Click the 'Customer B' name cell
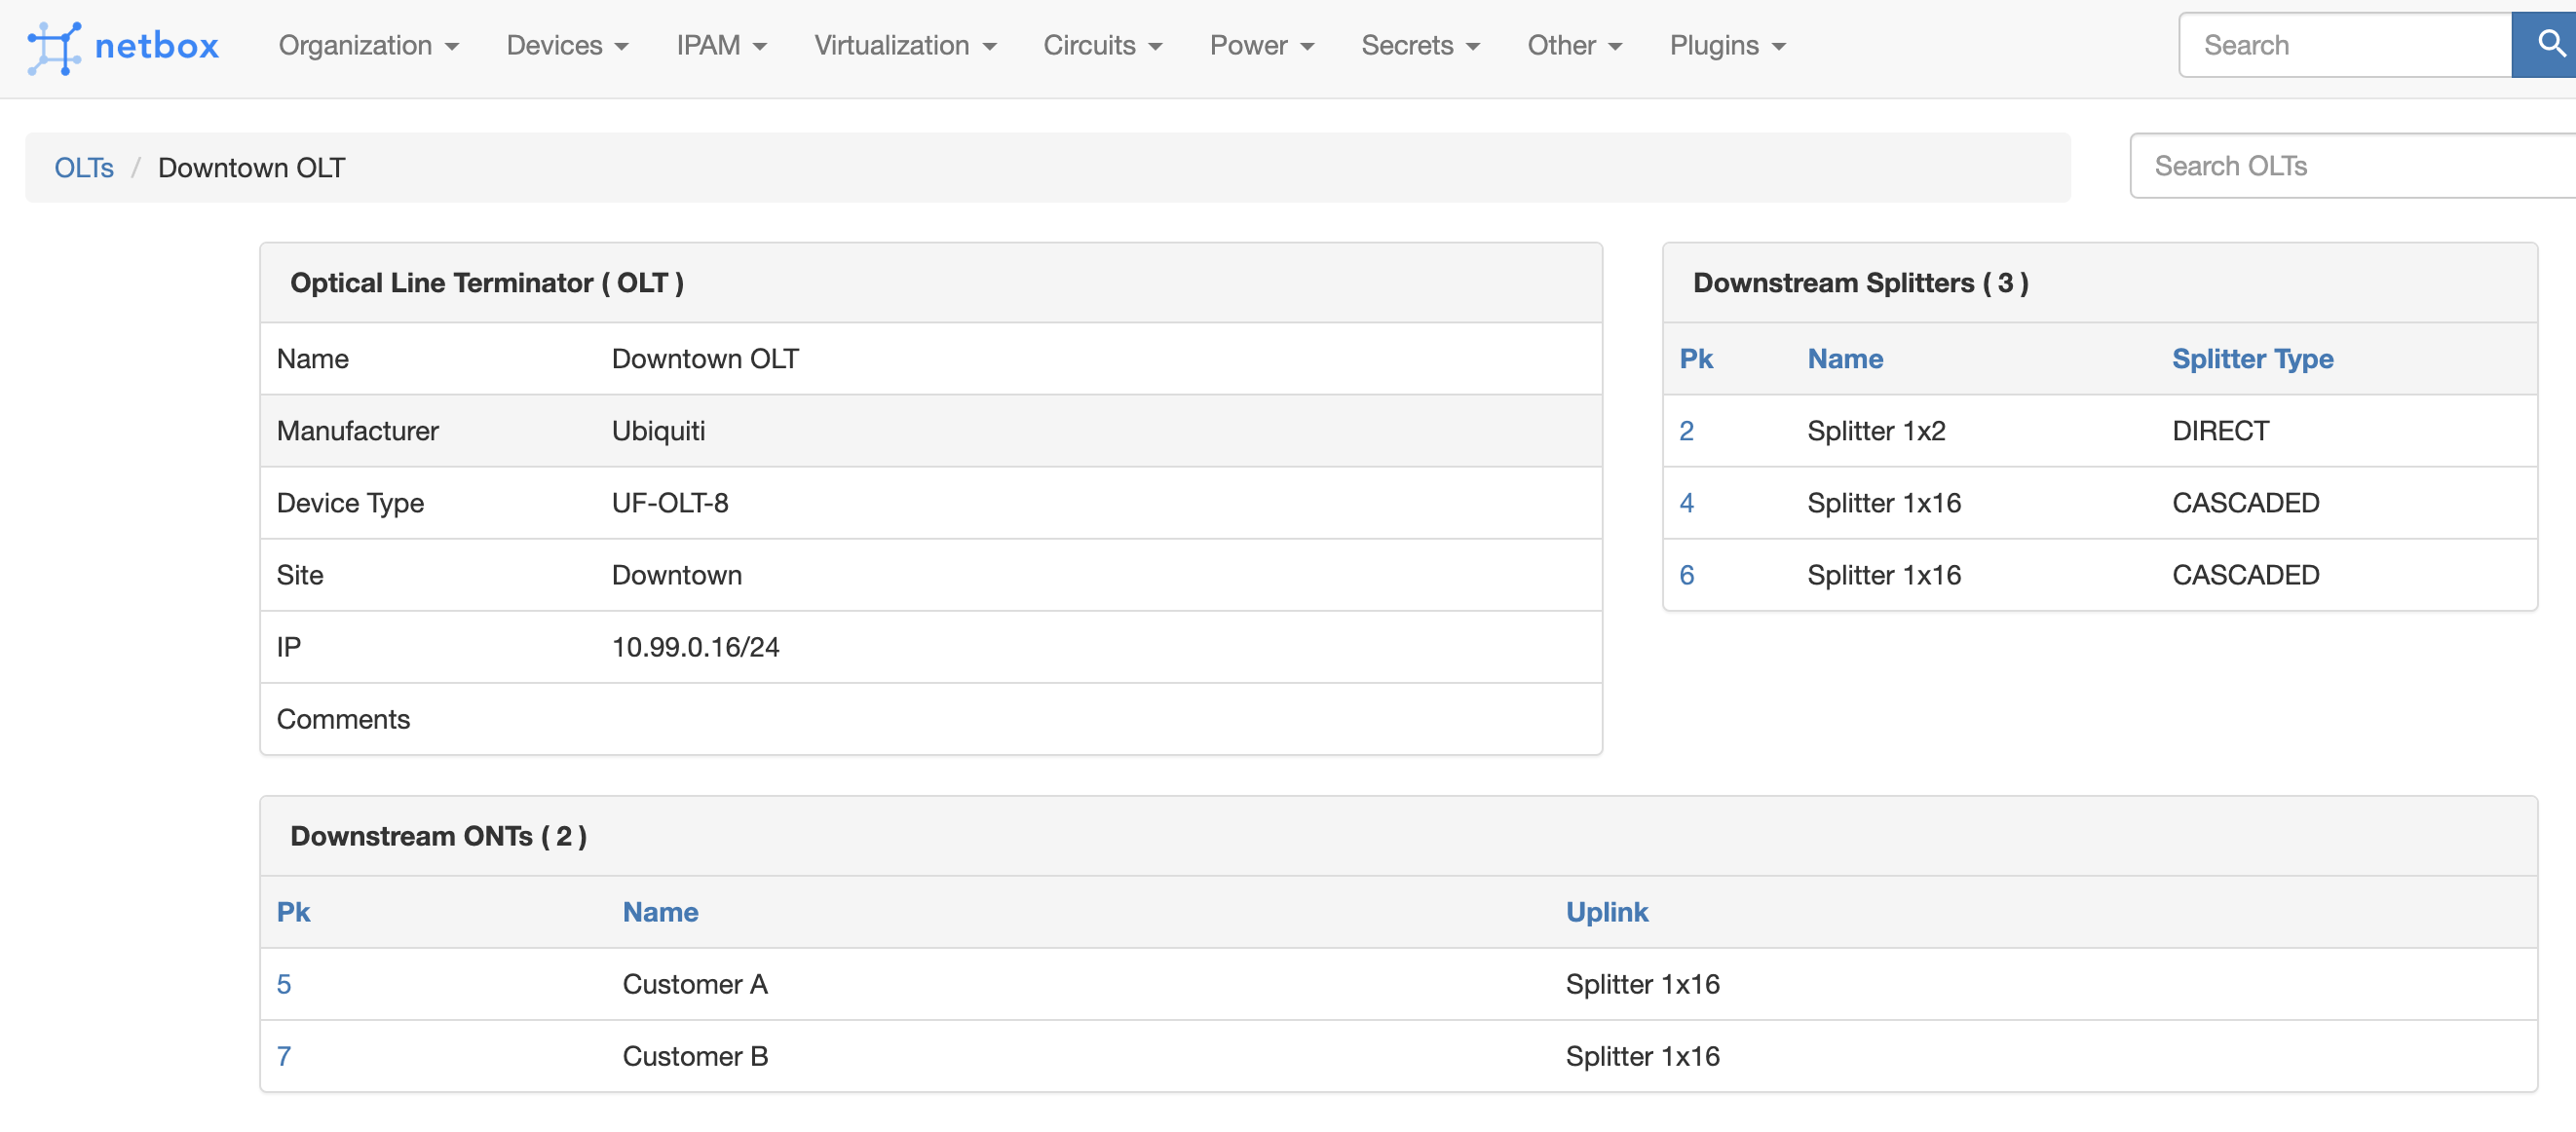The width and height of the screenshot is (2576, 1132). [695, 1056]
